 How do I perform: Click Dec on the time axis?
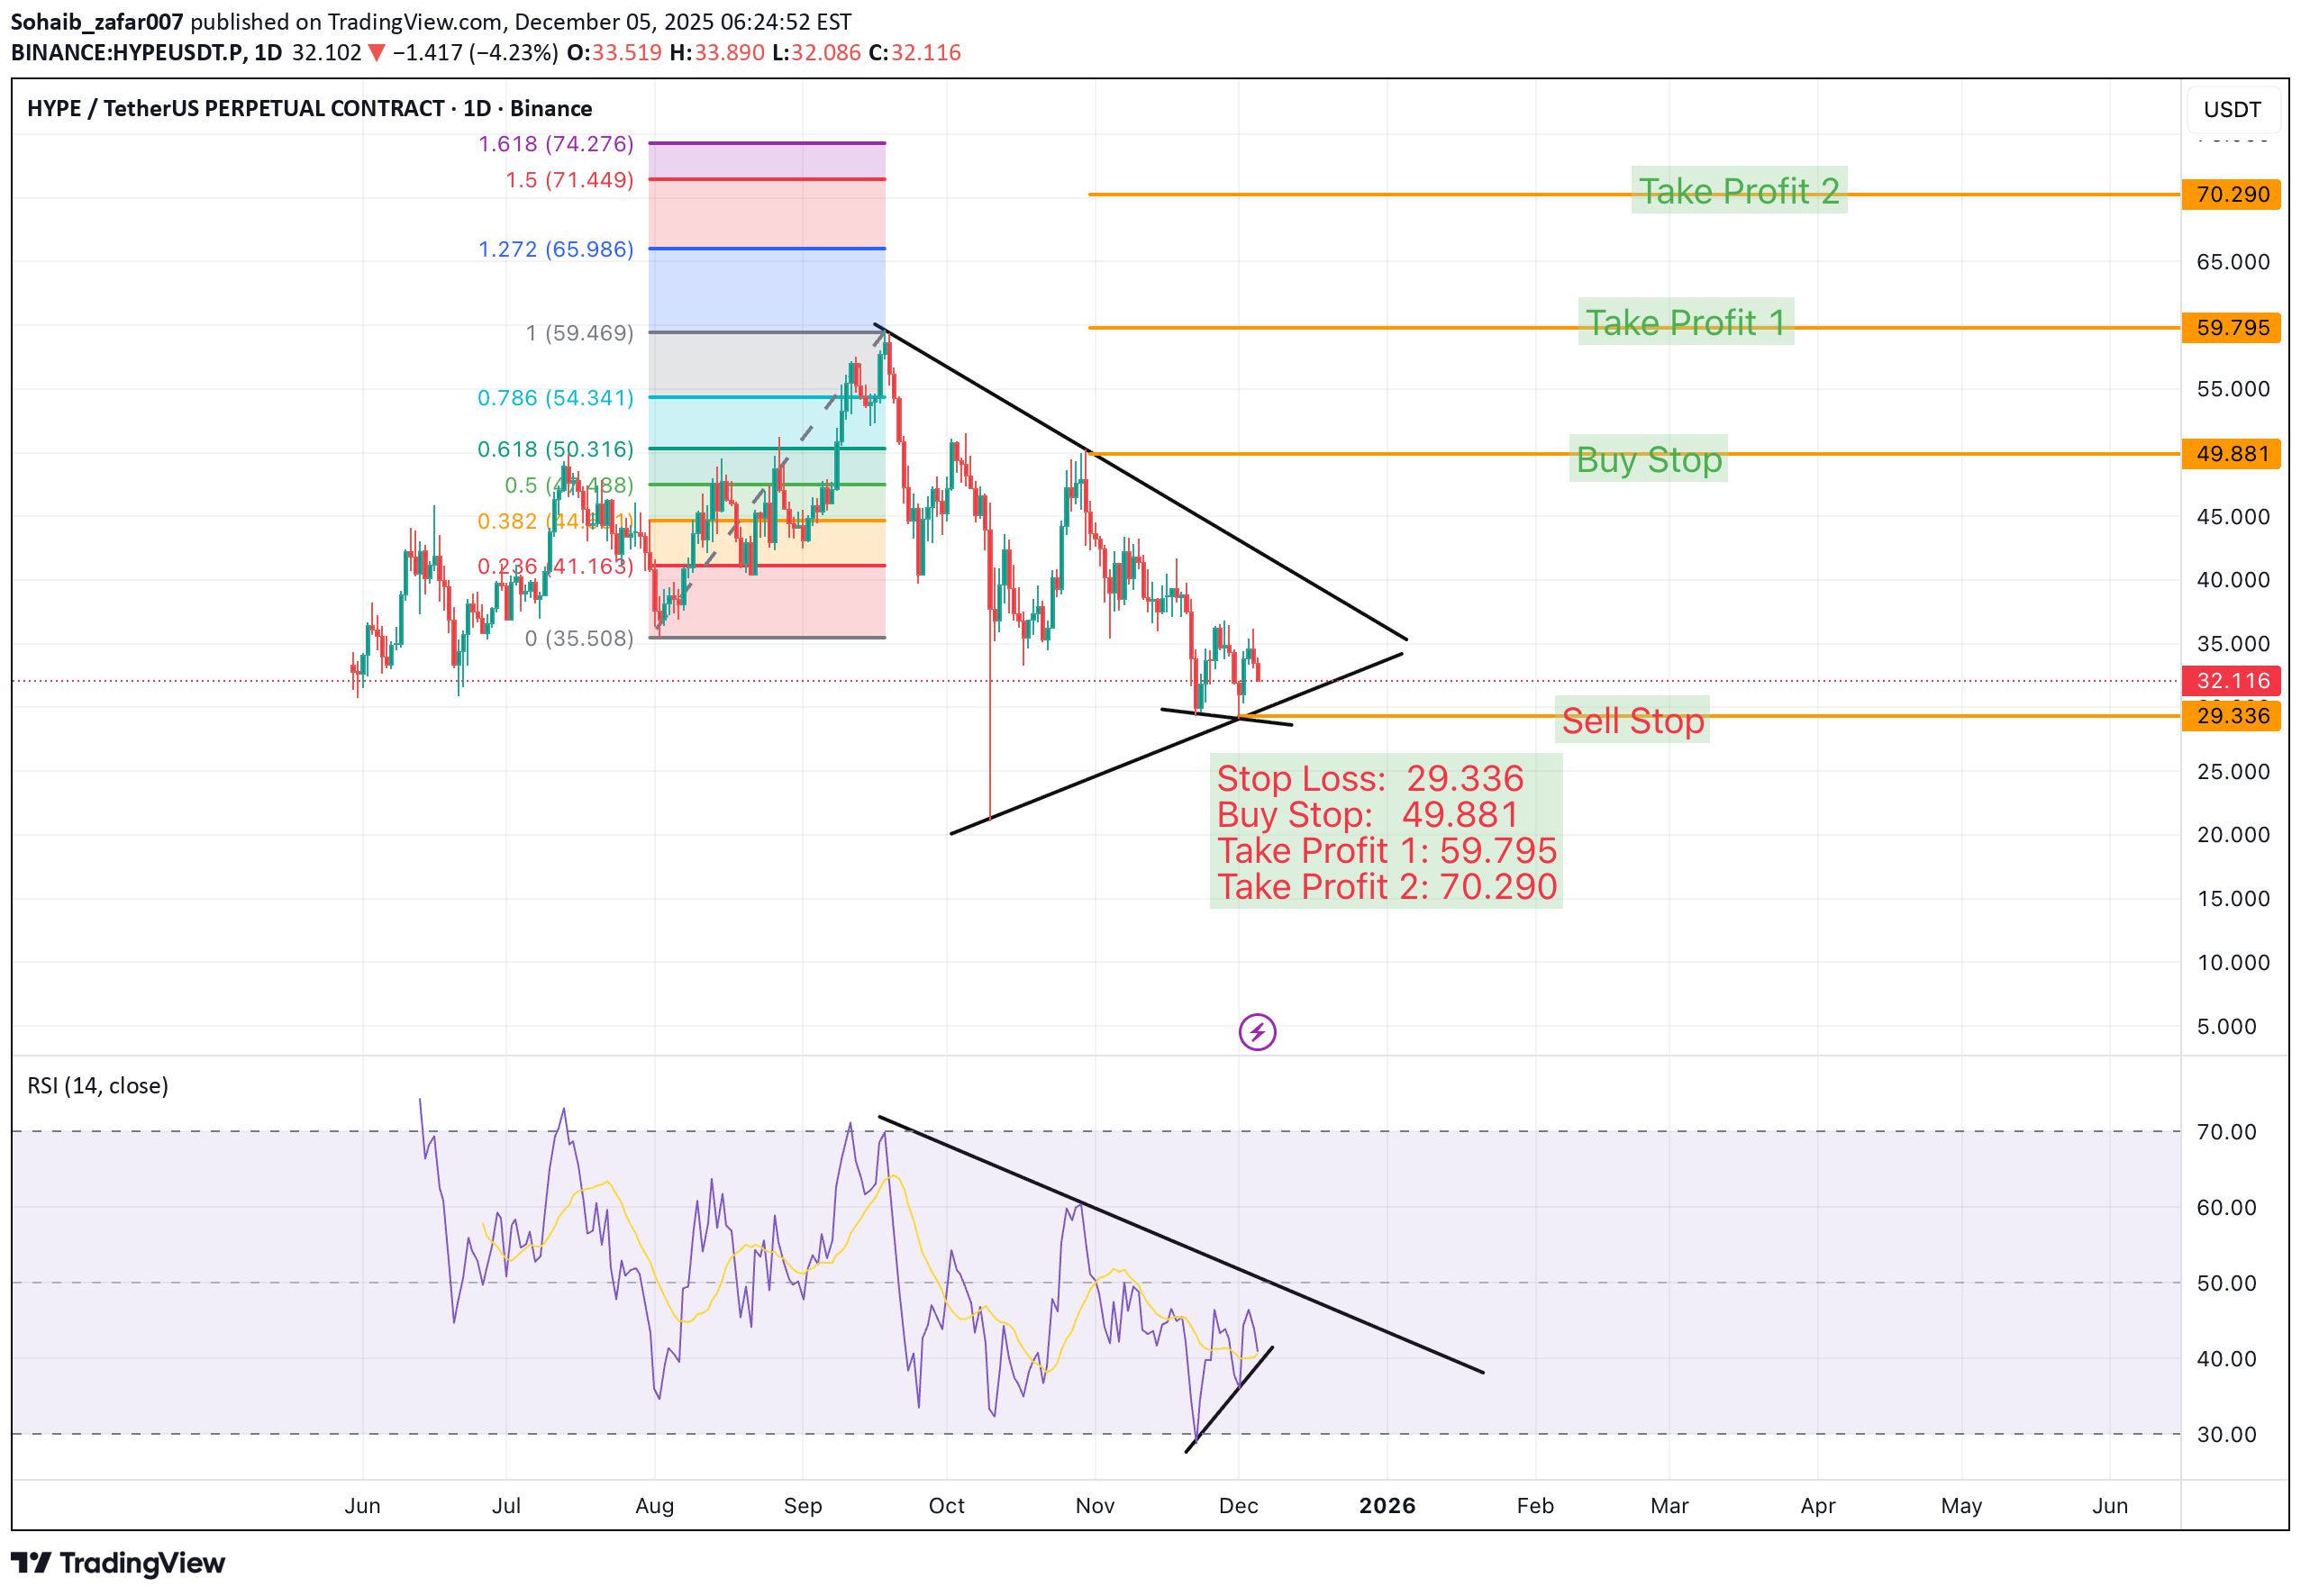point(1240,1505)
